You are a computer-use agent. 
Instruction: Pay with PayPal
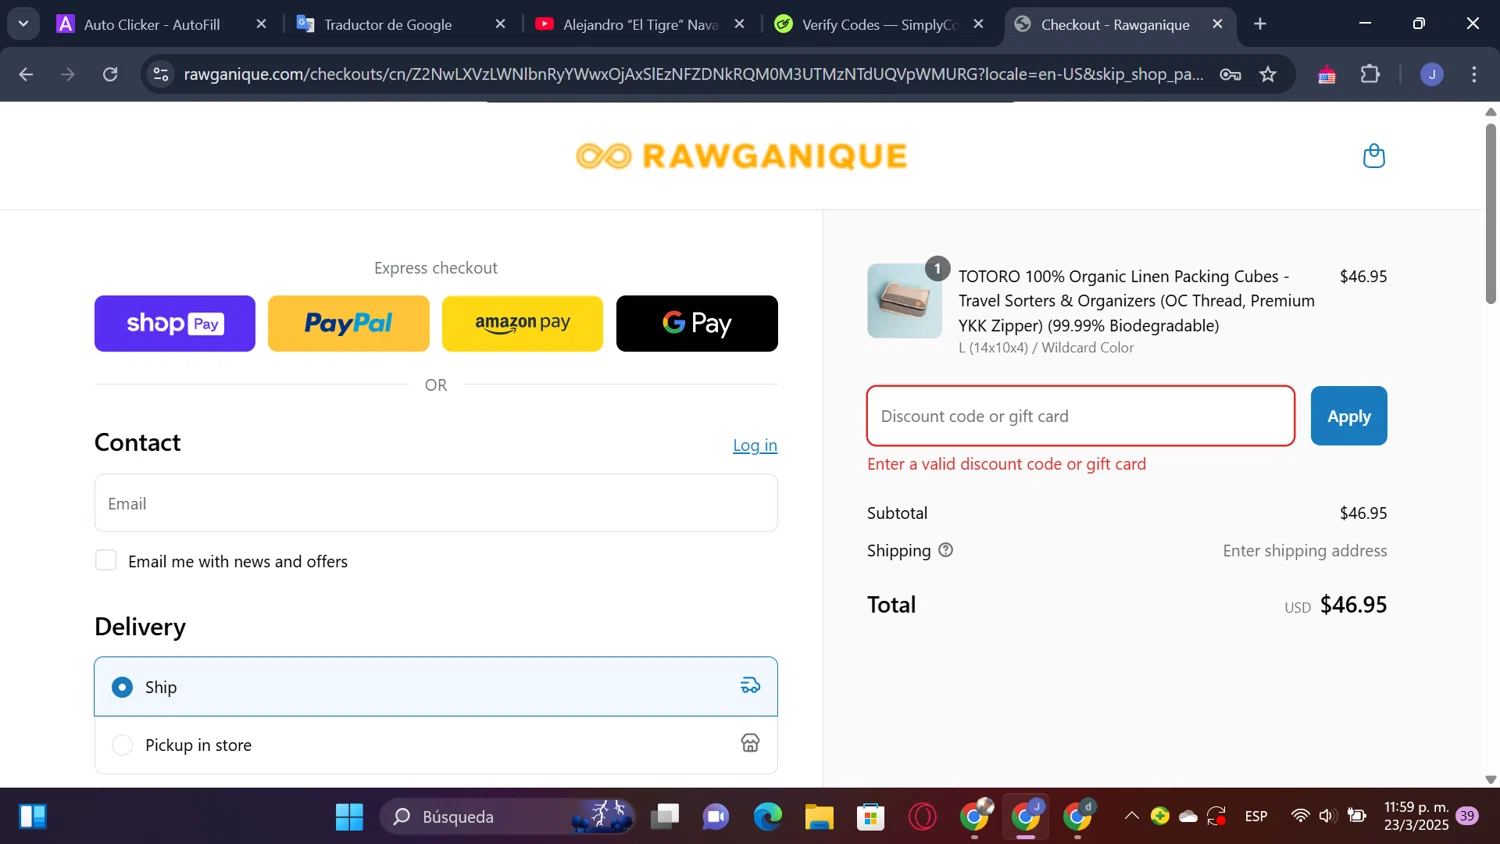349,323
